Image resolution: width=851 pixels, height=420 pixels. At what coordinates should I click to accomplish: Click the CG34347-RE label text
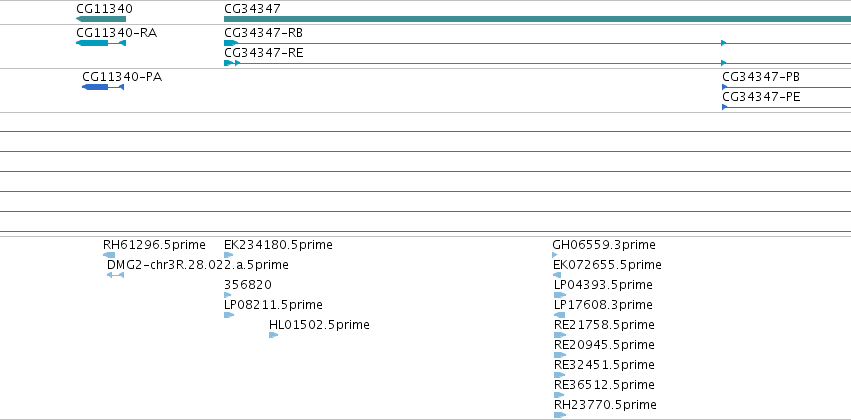[x=264, y=53]
